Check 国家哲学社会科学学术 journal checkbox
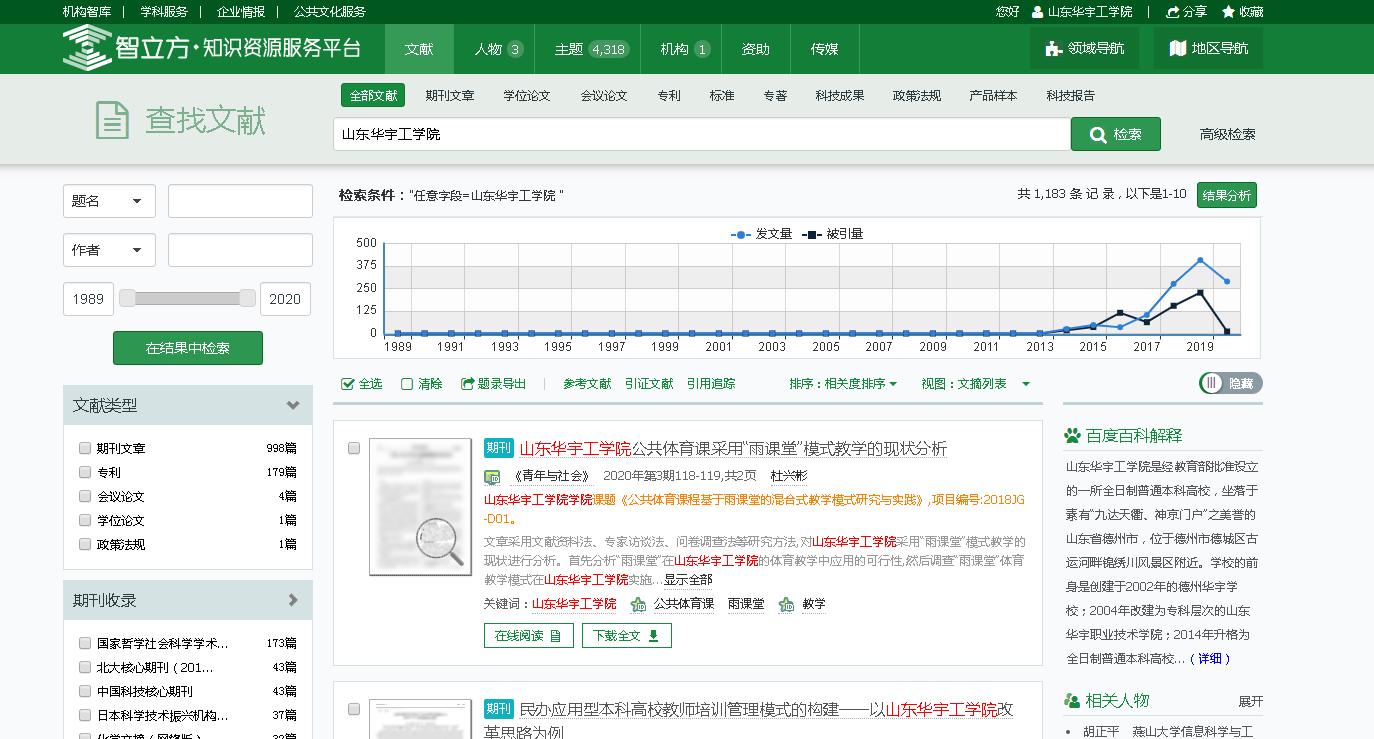This screenshot has height=739, width=1374. point(85,643)
